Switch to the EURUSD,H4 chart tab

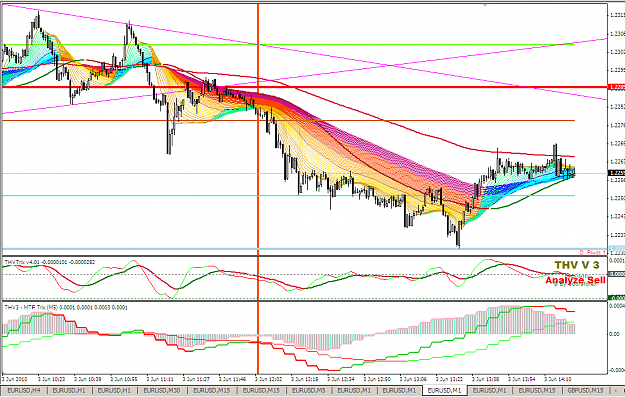pyautogui.click(x=24, y=391)
